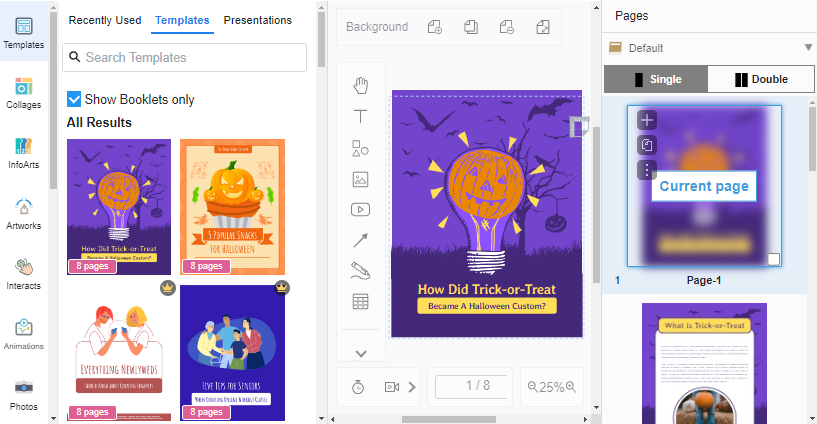The image size is (817, 424).
Task: Click the page-corner flip icon on canvas
Action: tap(579, 127)
